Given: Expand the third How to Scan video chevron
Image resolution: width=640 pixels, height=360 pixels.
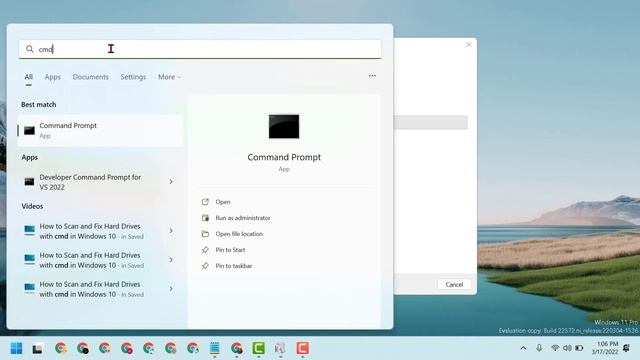Looking at the screenshot, I should 171,289.
